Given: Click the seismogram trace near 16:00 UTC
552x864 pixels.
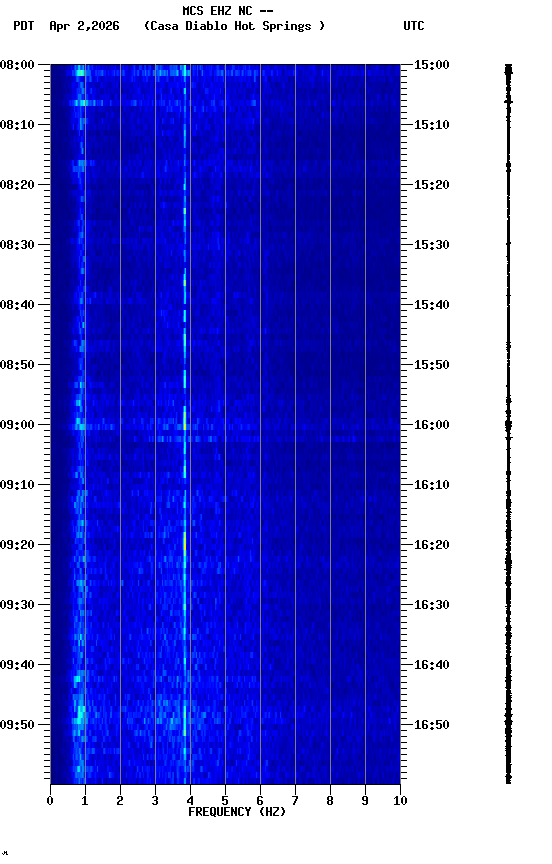Looking at the screenshot, I should [508, 425].
